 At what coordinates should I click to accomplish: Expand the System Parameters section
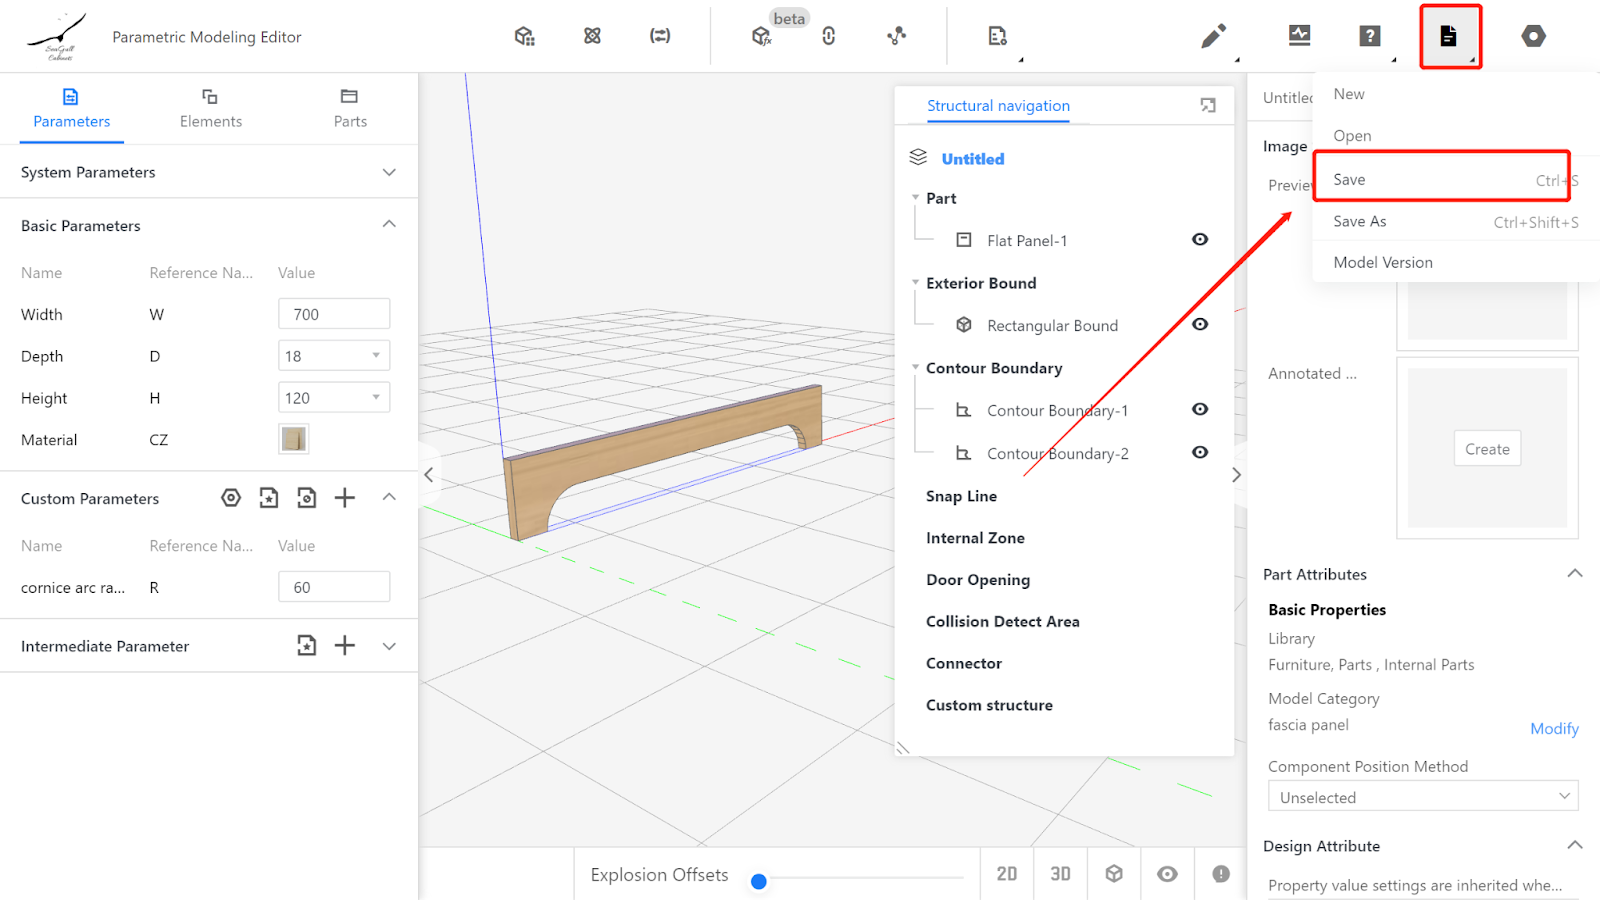389,172
